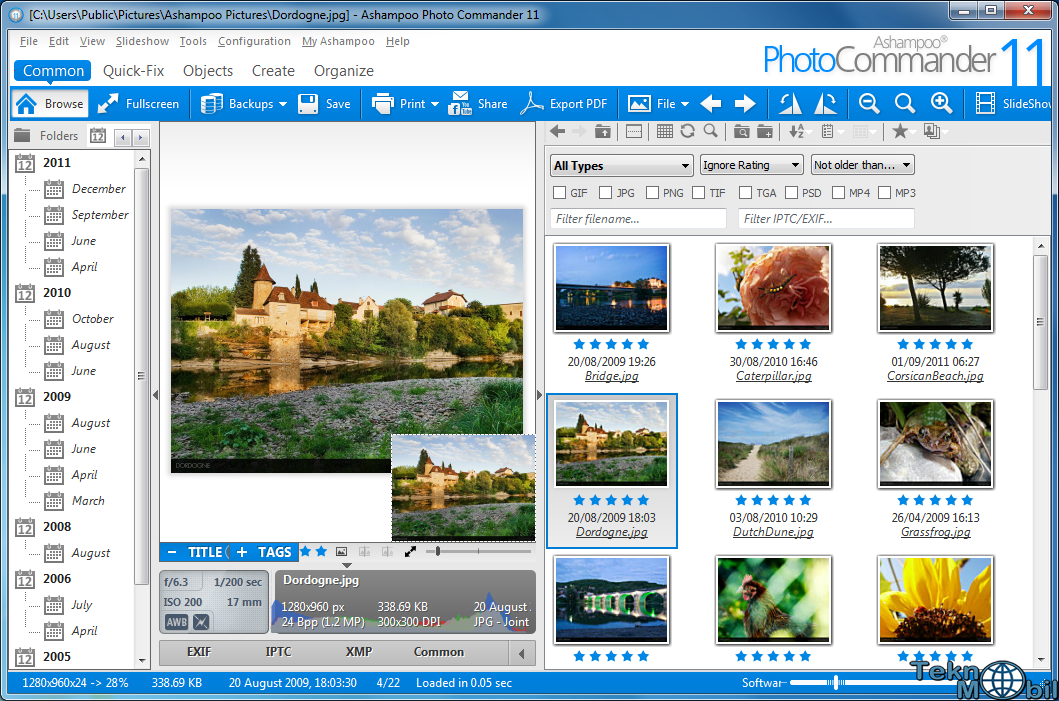
Task: Open the Folders view icon
Action: (22, 136)
